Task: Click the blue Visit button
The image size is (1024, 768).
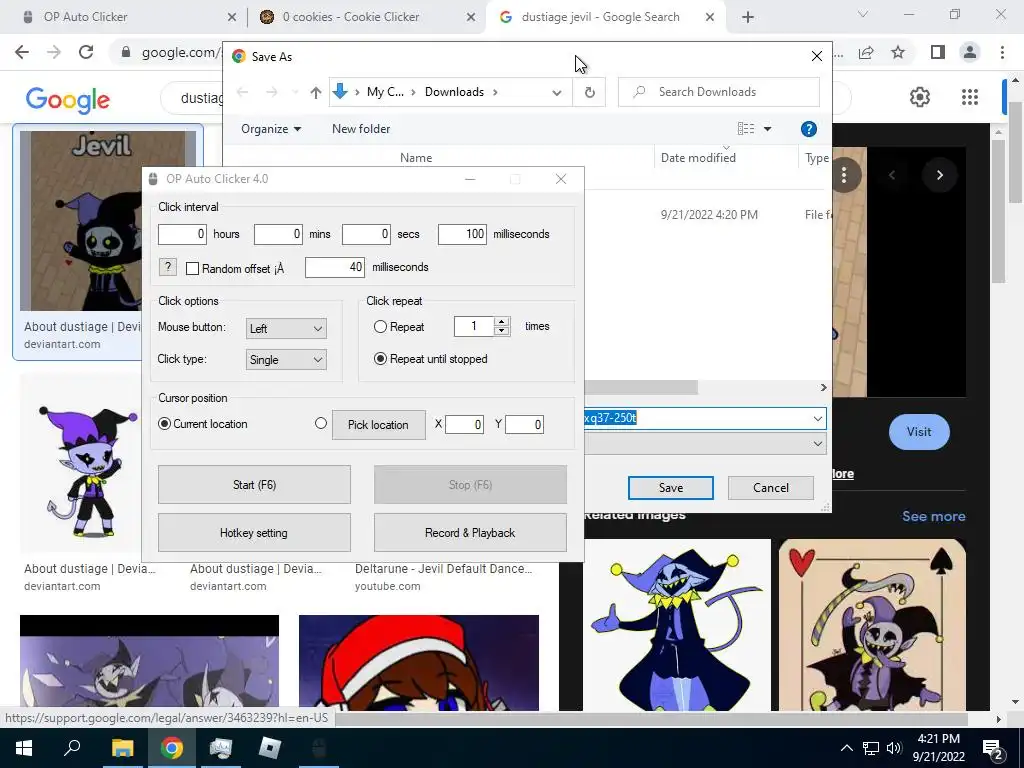Action: click(919, 432)
